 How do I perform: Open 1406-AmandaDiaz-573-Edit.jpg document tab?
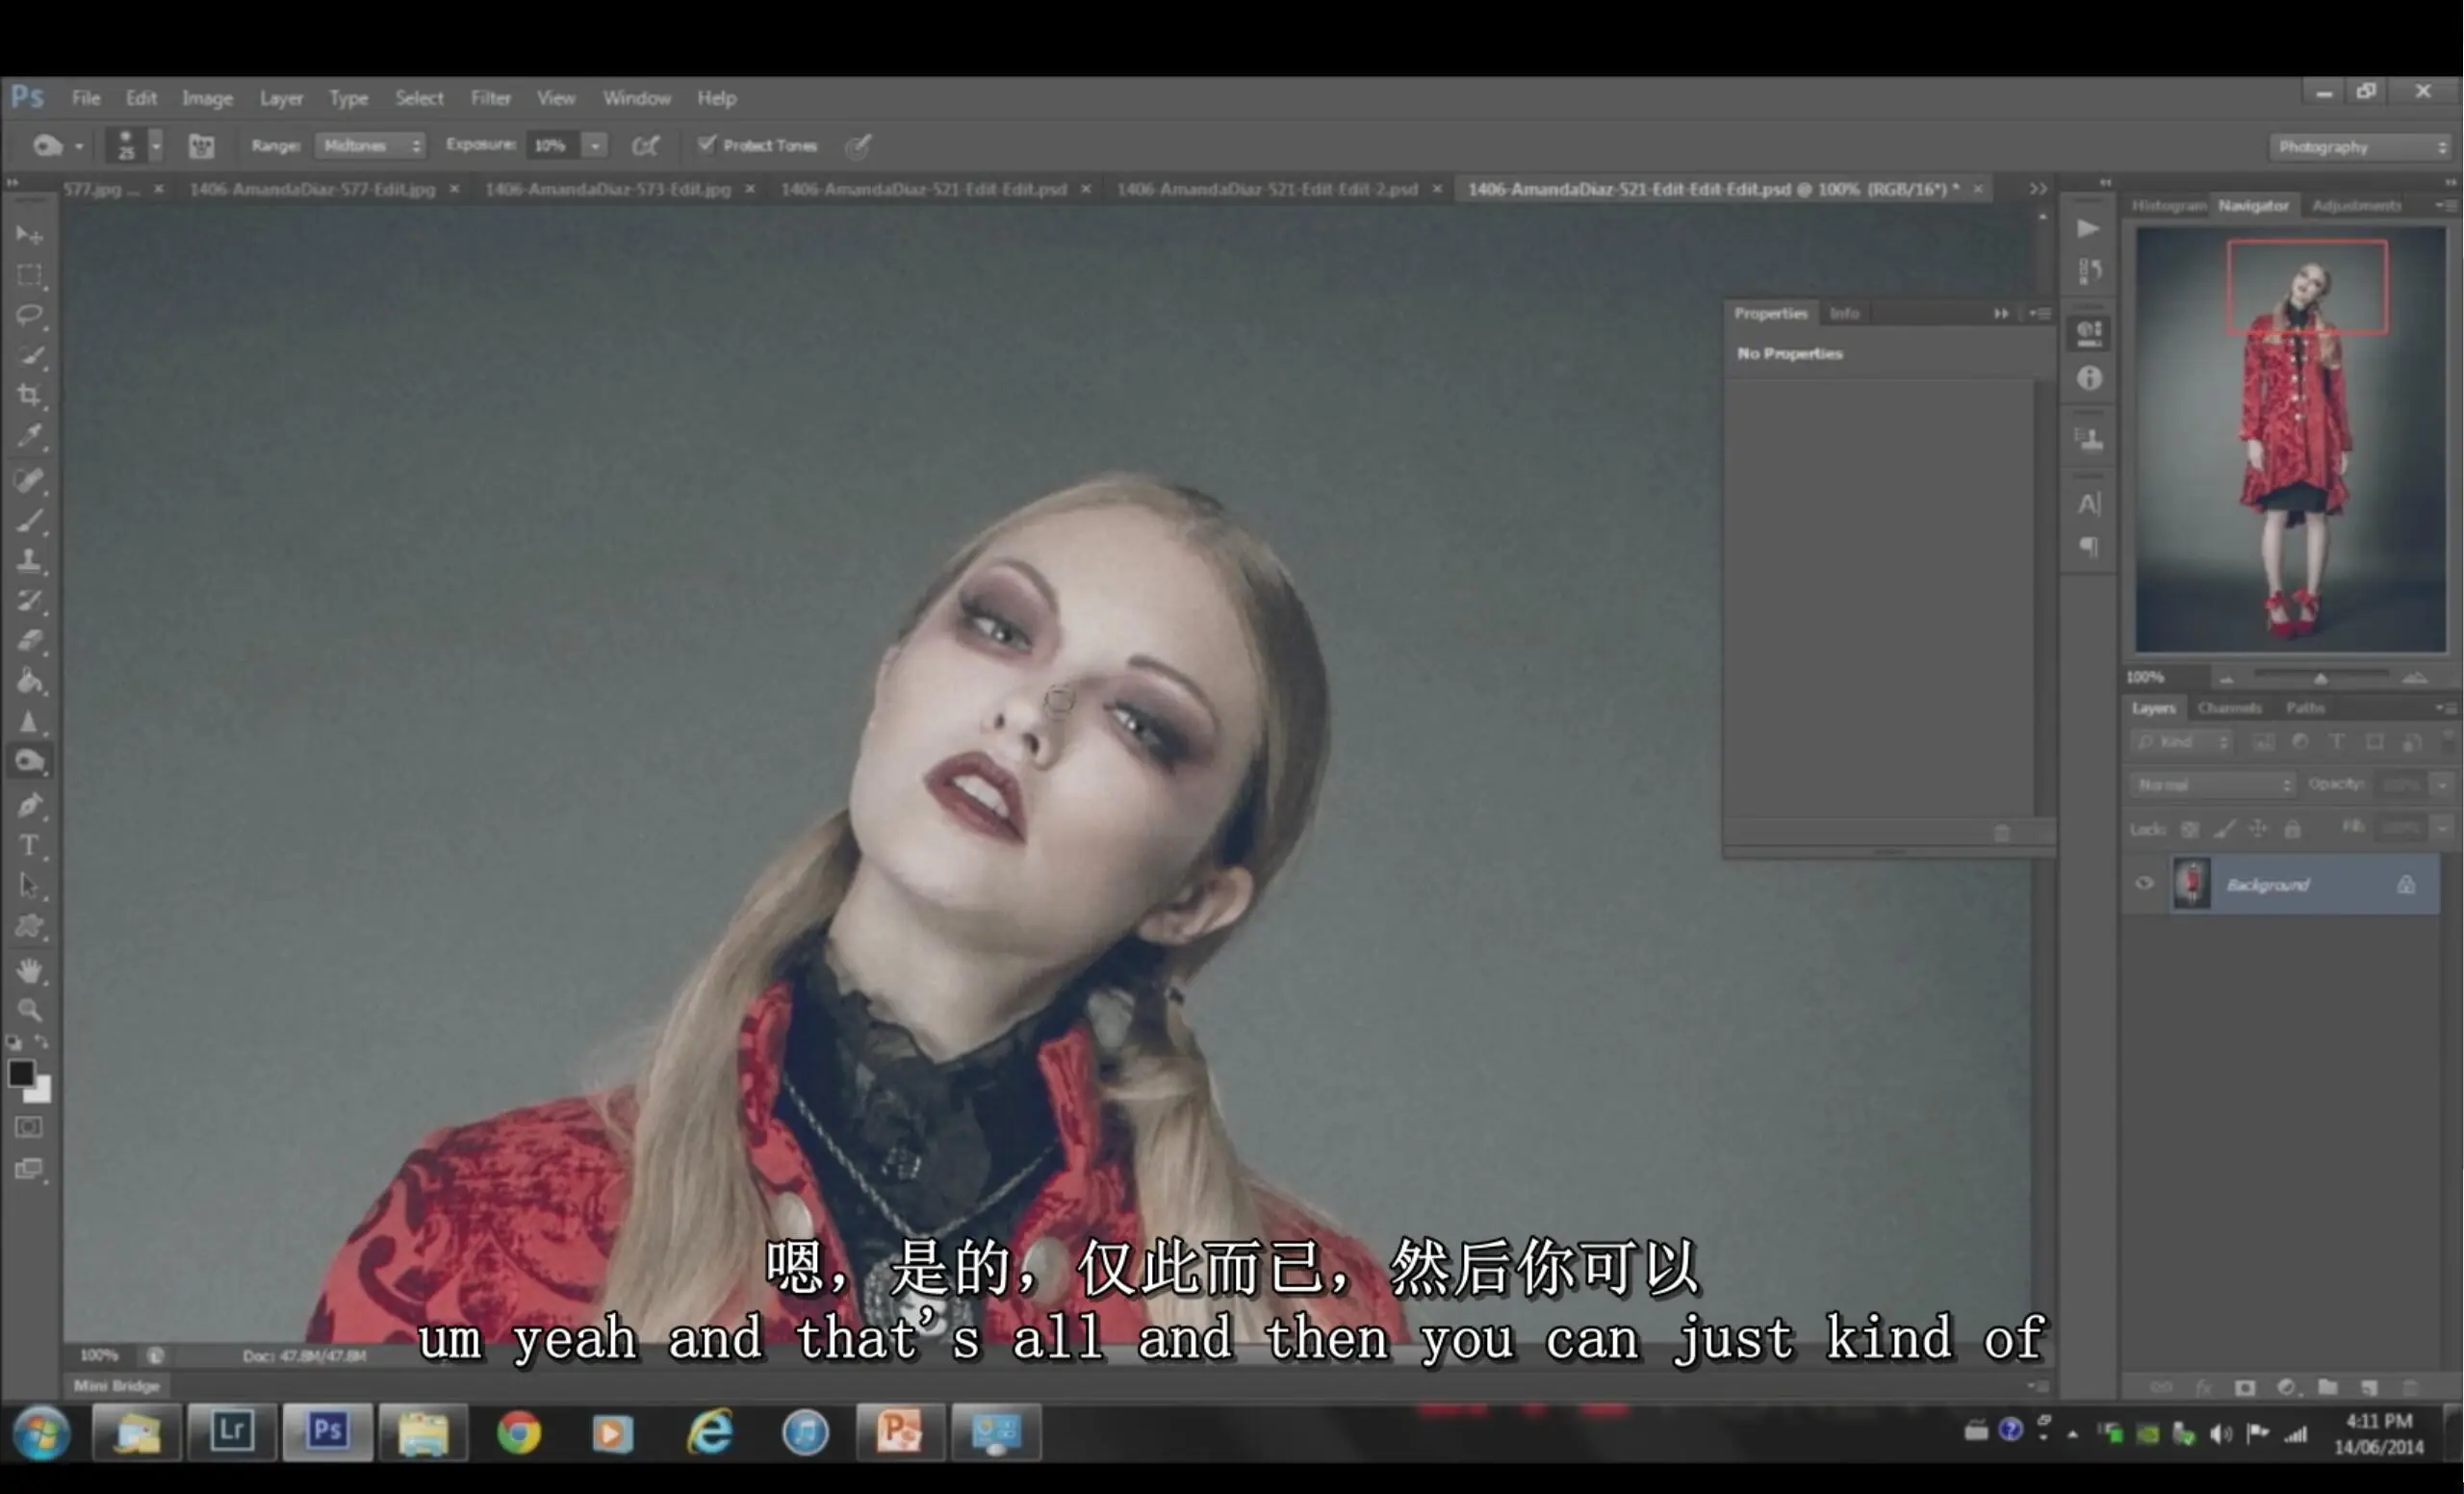(x=608, y=189)
